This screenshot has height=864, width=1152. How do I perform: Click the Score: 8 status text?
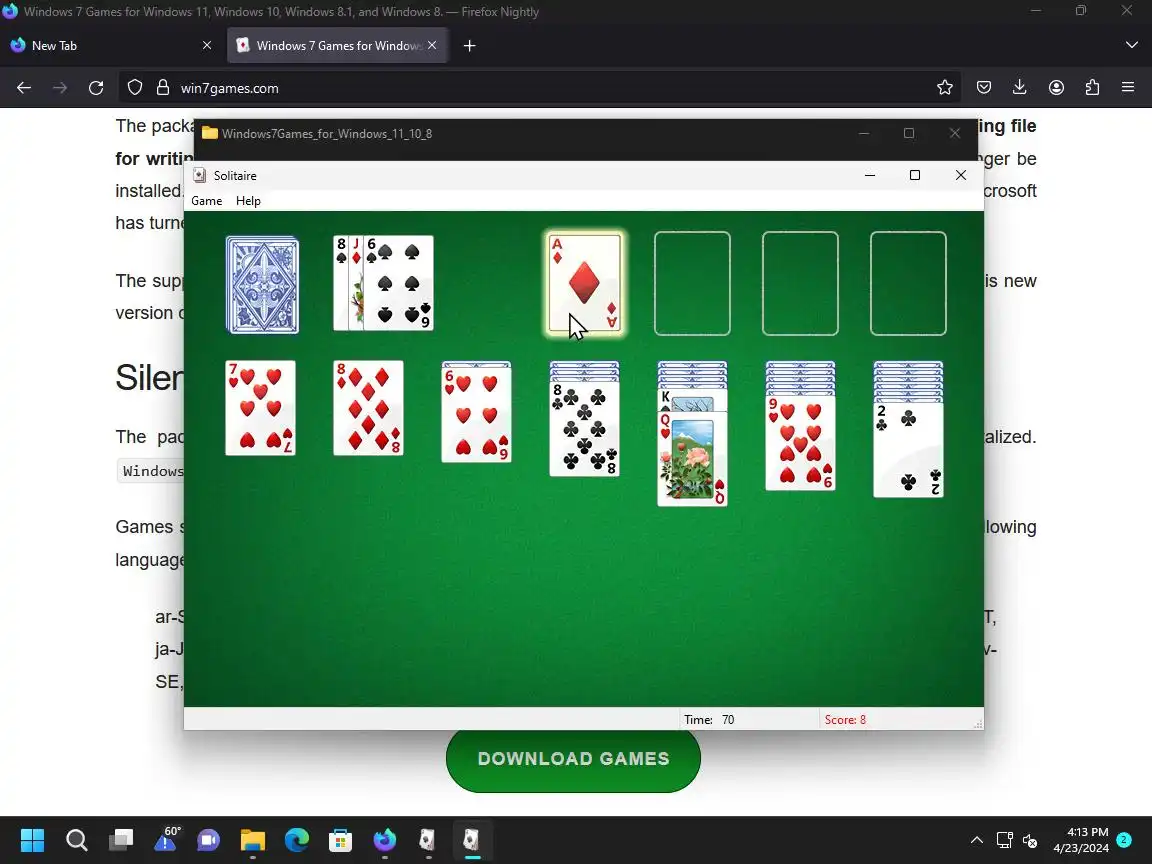[x=845, y=720]
